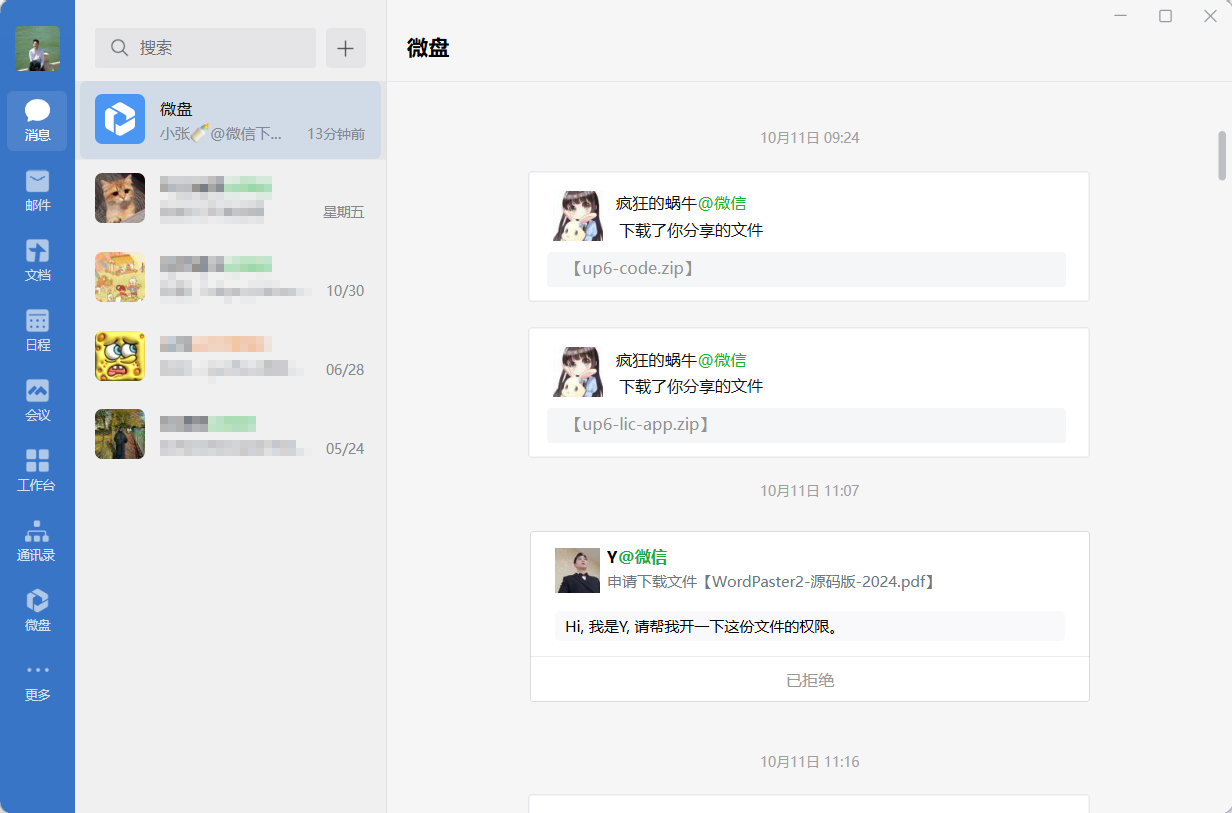Open the 文档 documents section
The height and width of the screenshot is (813, 1232).
(37, 261)
